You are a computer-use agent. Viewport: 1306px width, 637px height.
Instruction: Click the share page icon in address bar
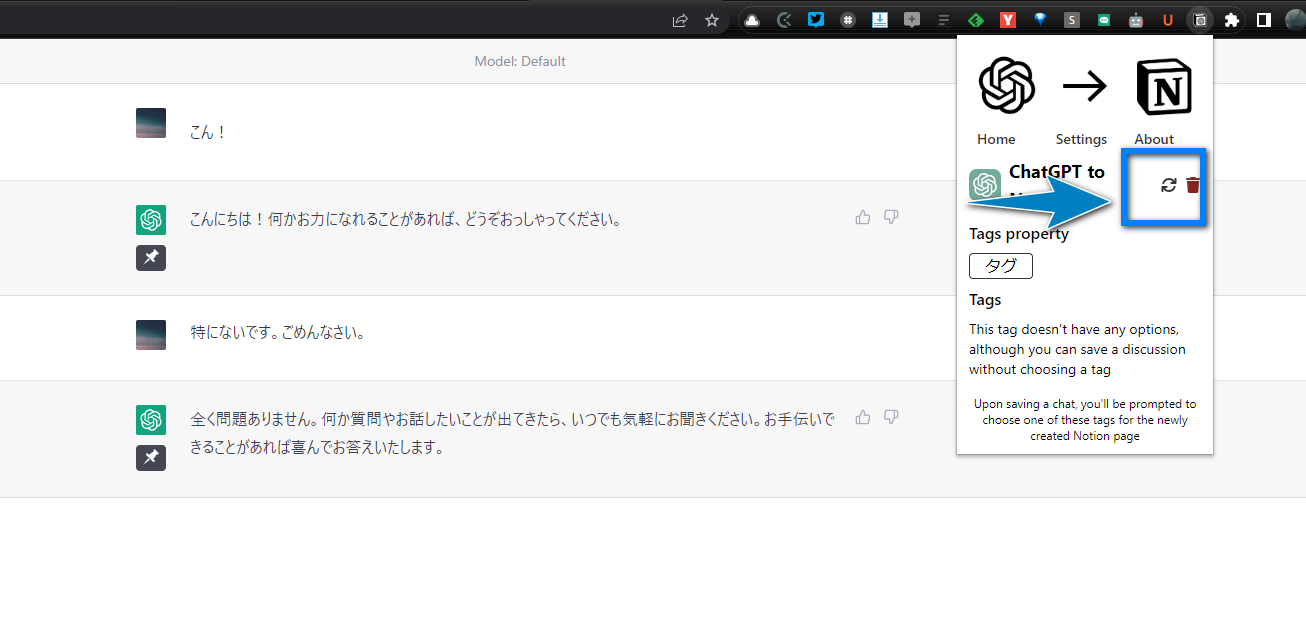(680, 19)
